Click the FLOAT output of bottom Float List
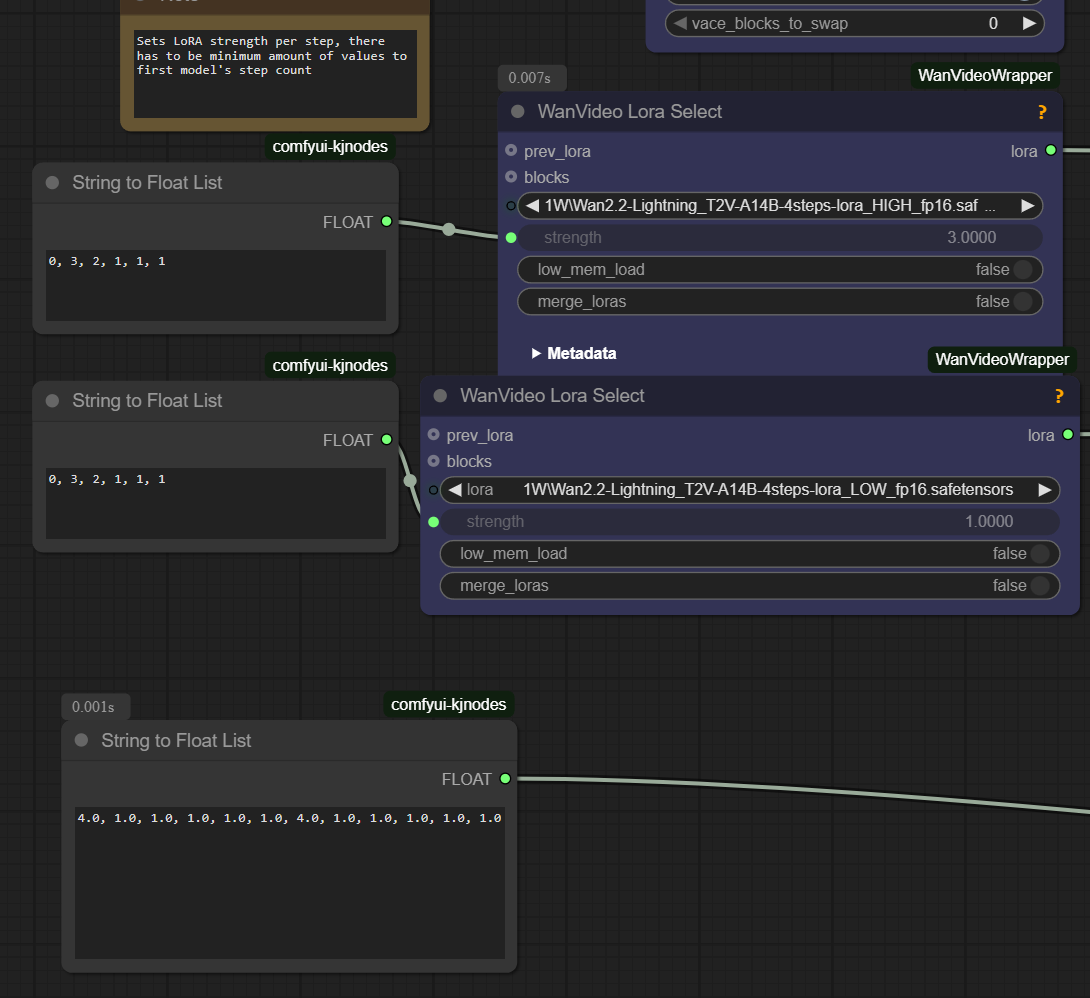This screenshot has width=1090, height=998. tap(505, 779)
